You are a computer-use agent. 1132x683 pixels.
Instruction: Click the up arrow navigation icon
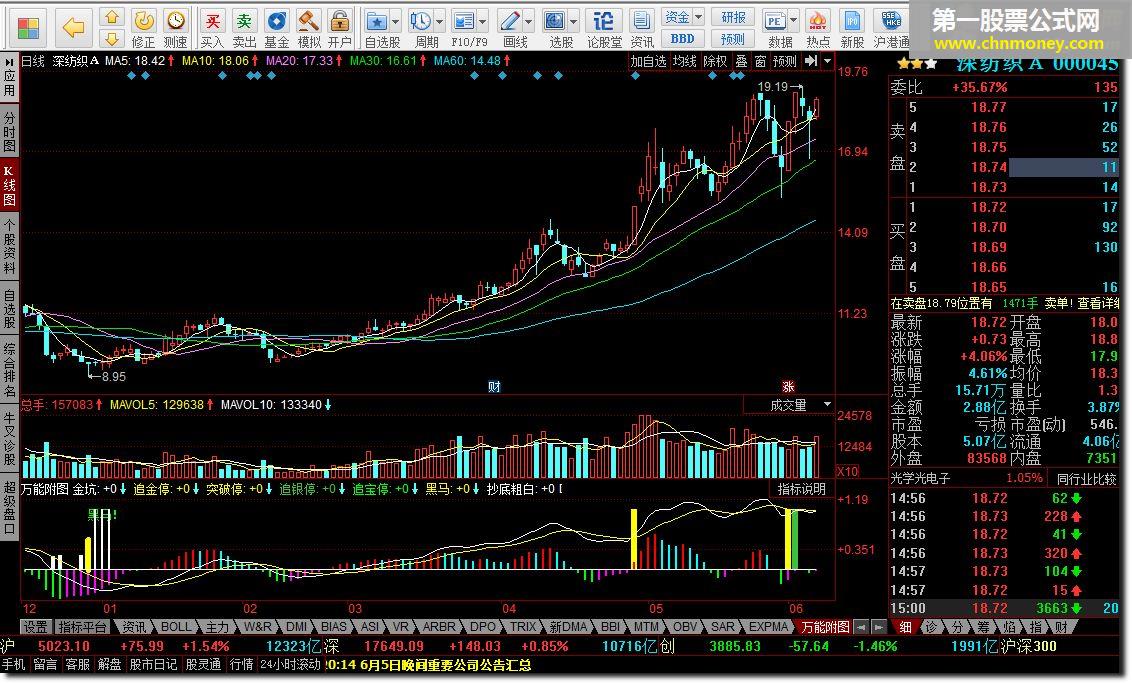(x=111, y=17)
